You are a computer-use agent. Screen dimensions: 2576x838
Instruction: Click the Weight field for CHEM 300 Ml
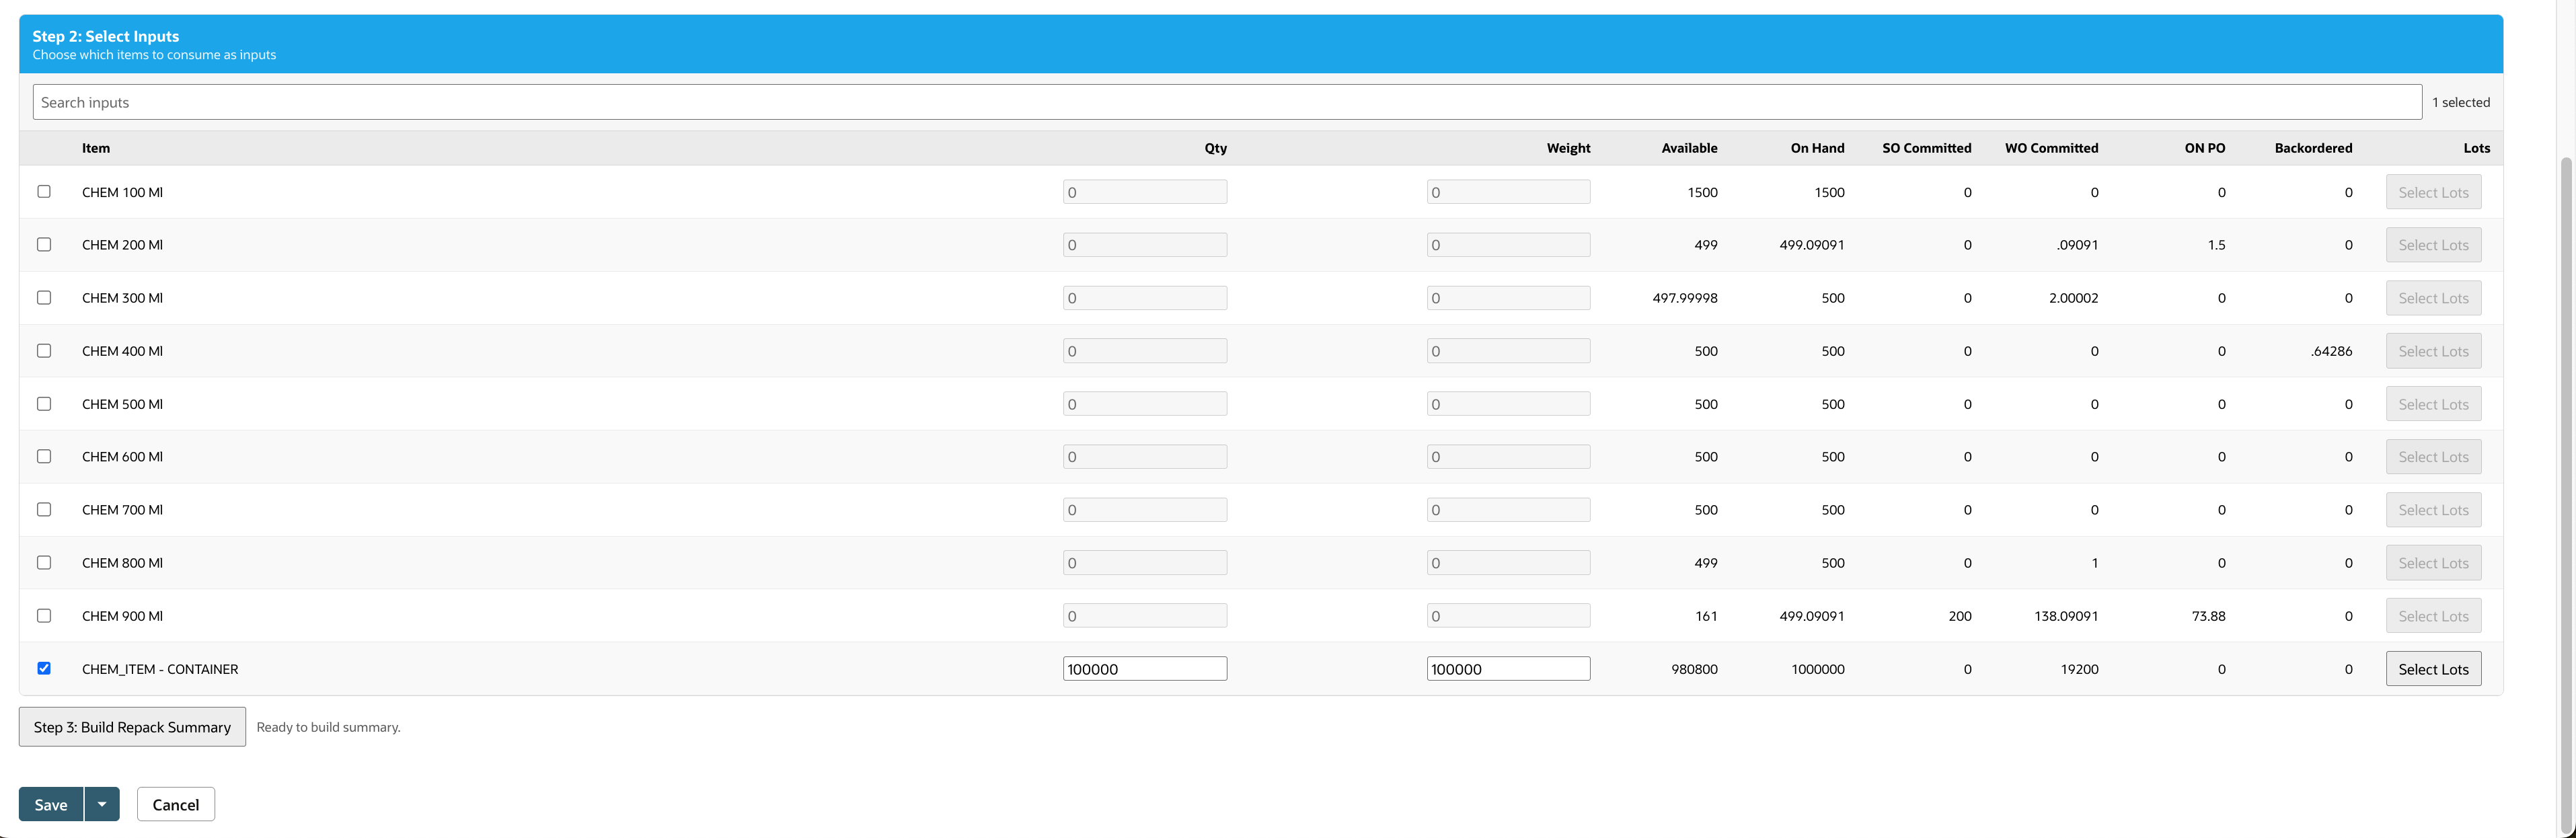coord(1508,297)
